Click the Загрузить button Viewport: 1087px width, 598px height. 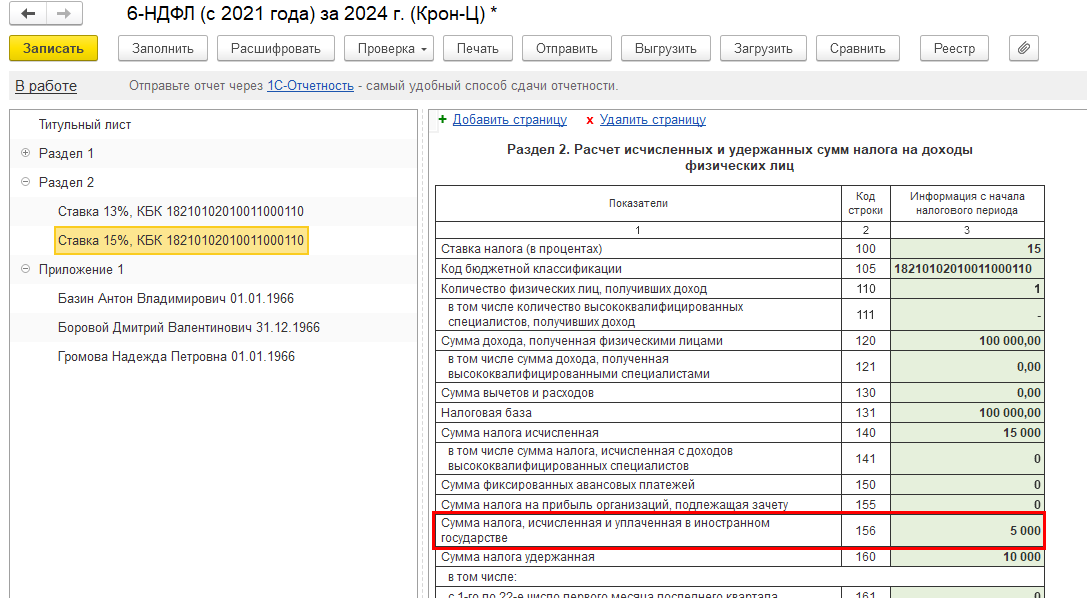click(x=763, y=49)
